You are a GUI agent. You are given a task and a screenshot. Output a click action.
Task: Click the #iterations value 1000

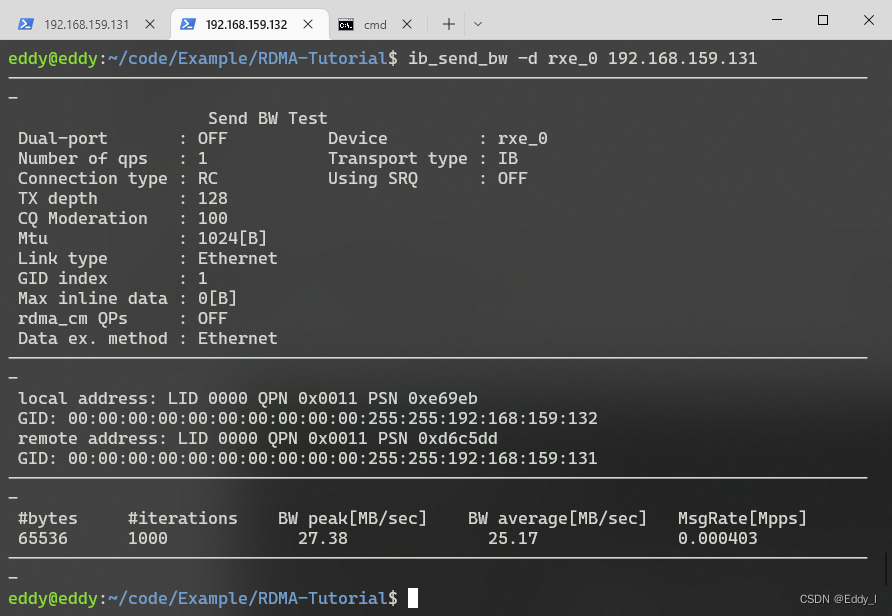(x=147, y=538)
